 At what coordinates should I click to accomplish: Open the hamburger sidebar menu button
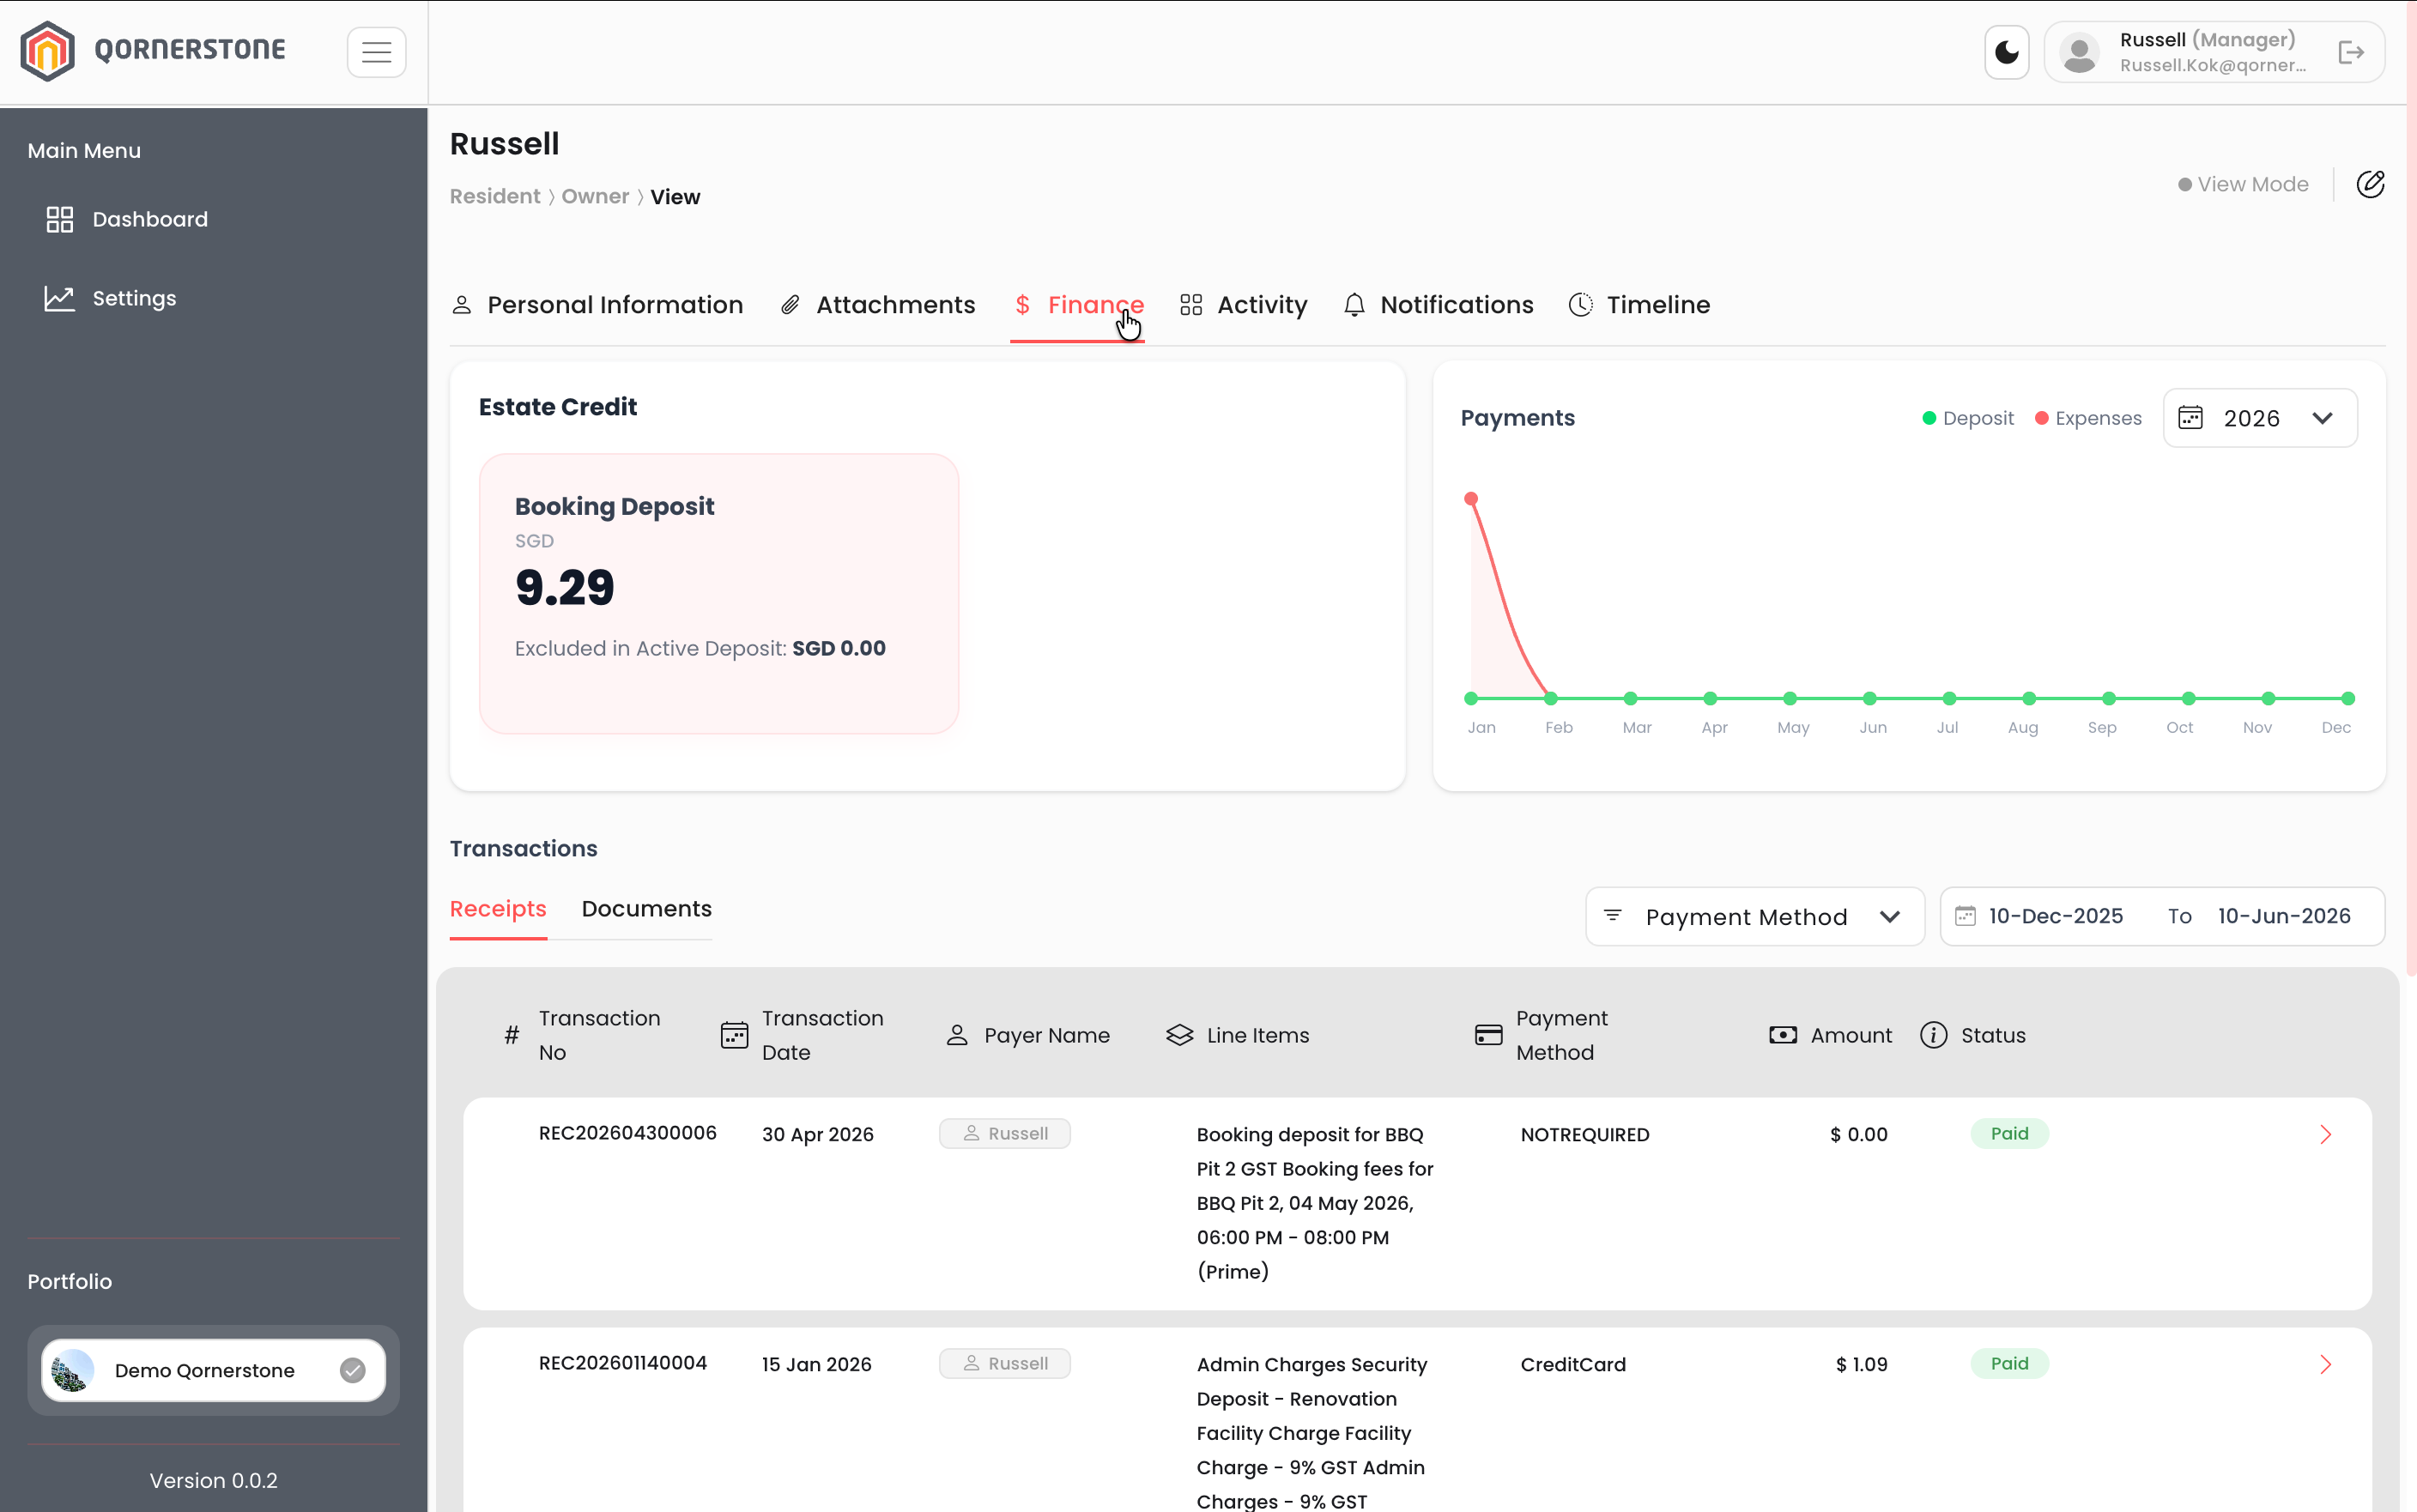coord(376,52)
